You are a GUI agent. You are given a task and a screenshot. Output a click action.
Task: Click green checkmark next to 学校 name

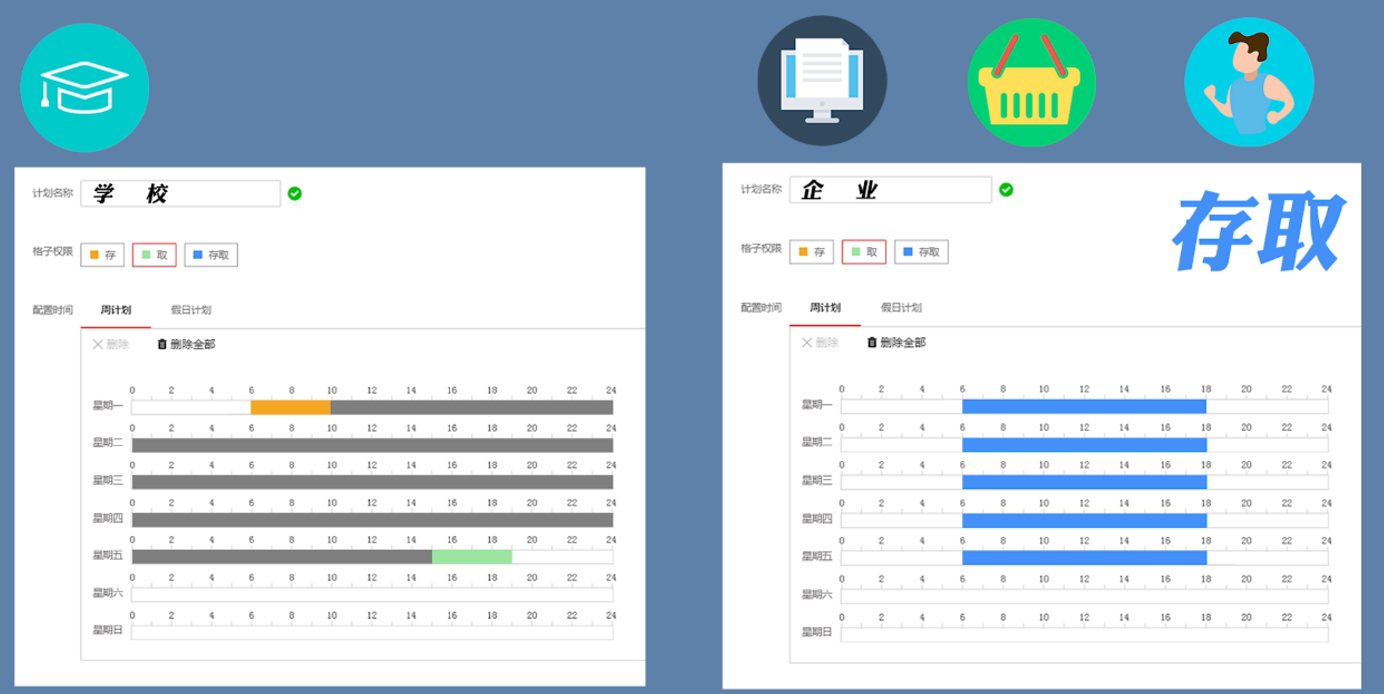(x=294, y=193)
